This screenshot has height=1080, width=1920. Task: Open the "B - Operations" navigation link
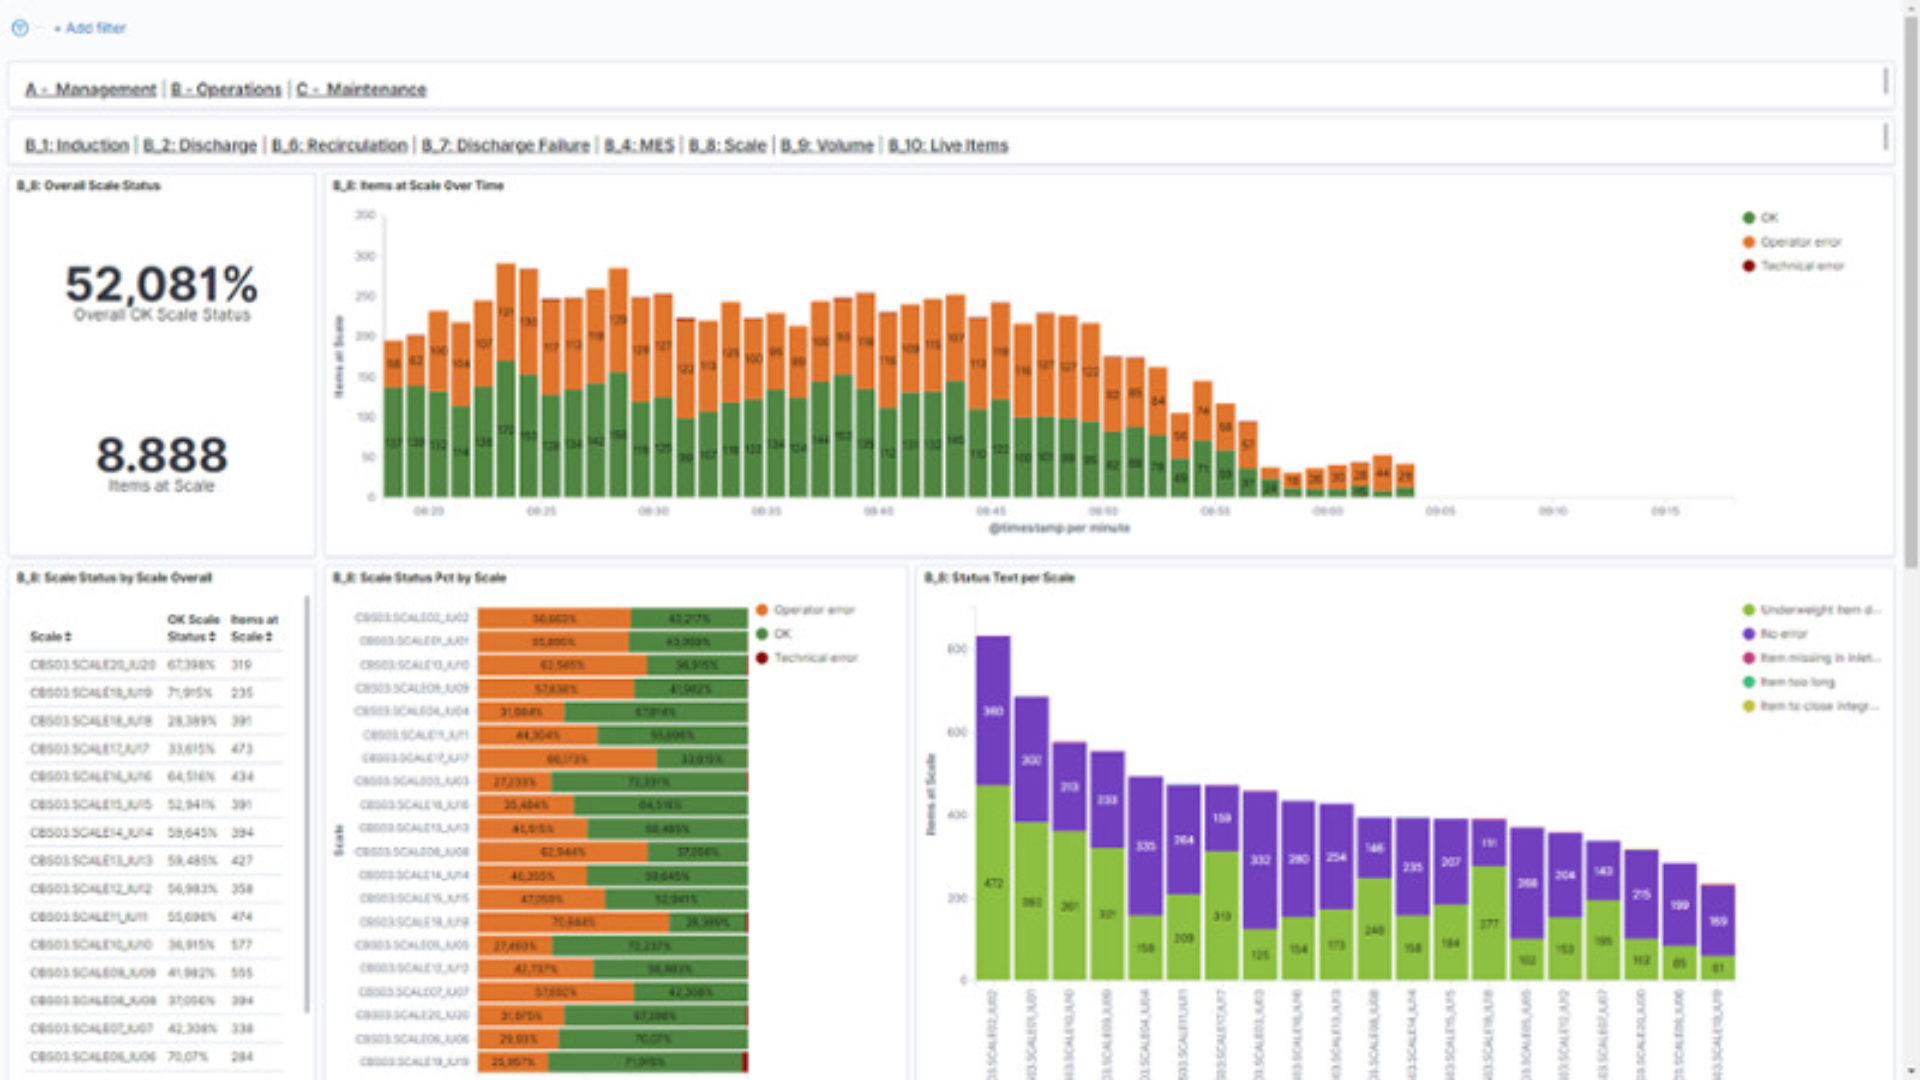point(225,89)
